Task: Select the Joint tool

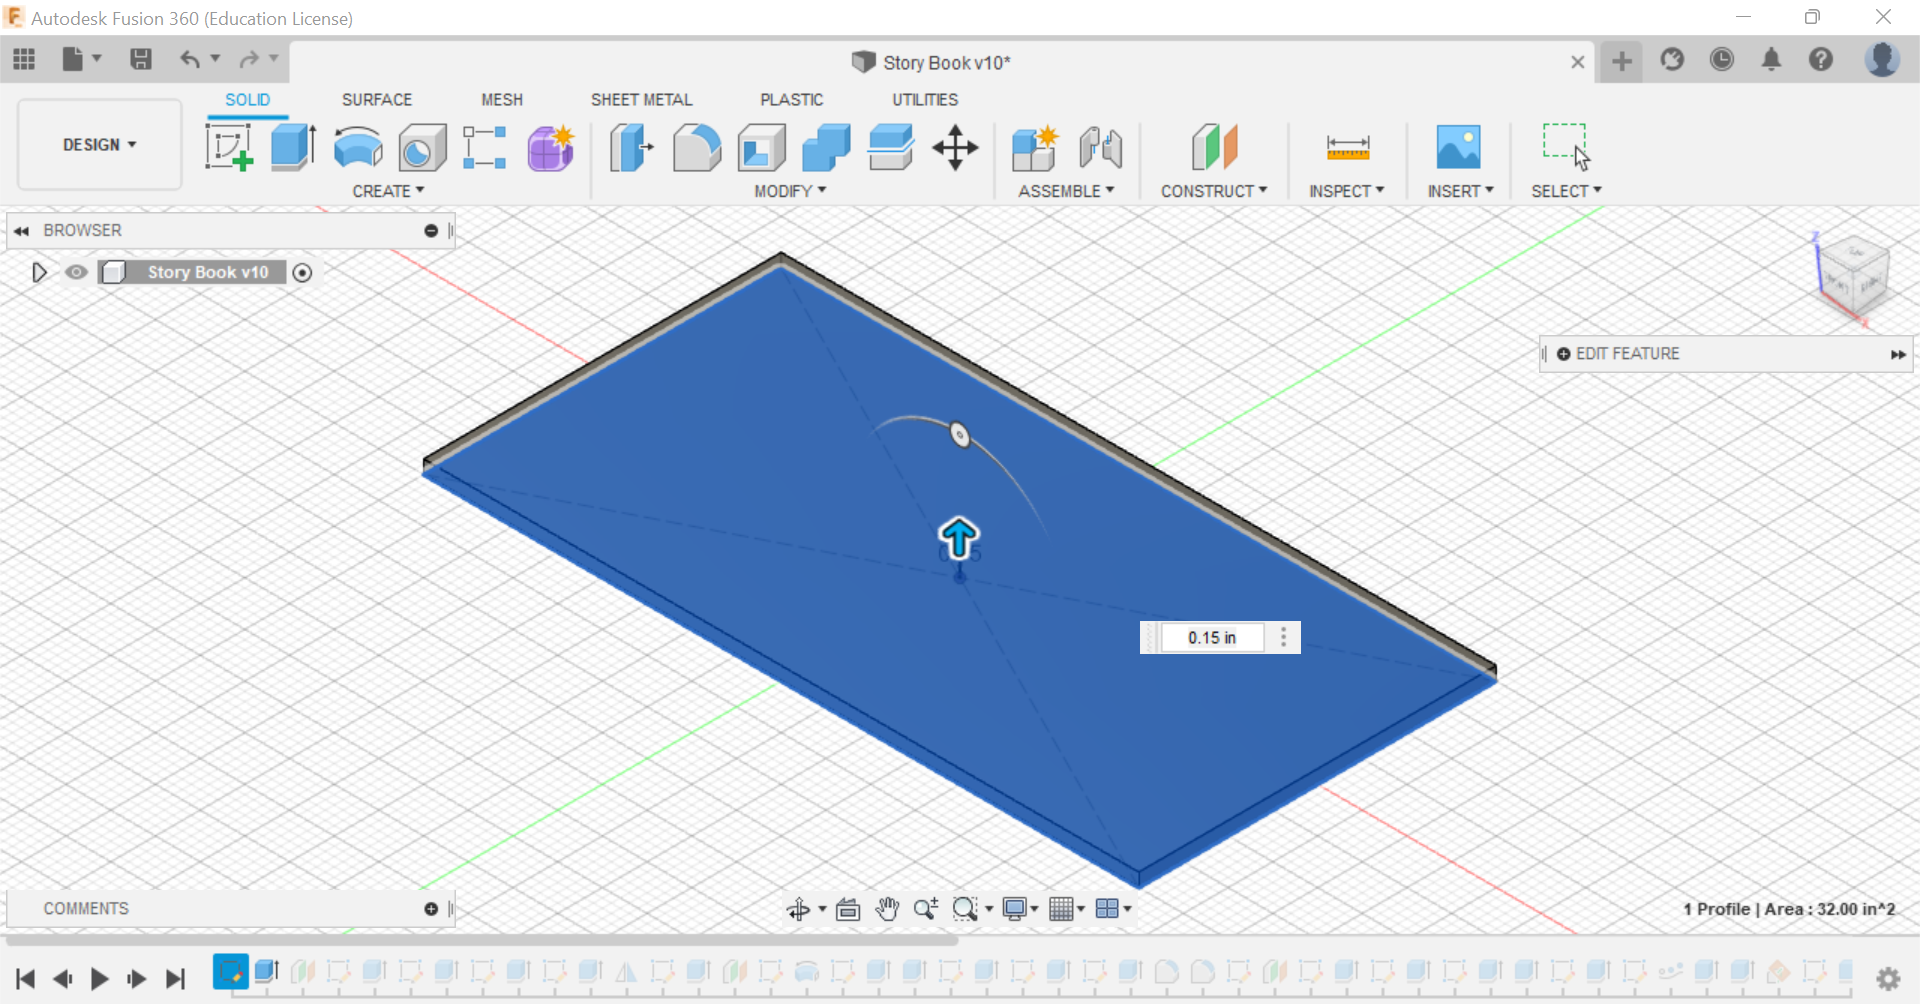Action: [x=1101, y=148]
